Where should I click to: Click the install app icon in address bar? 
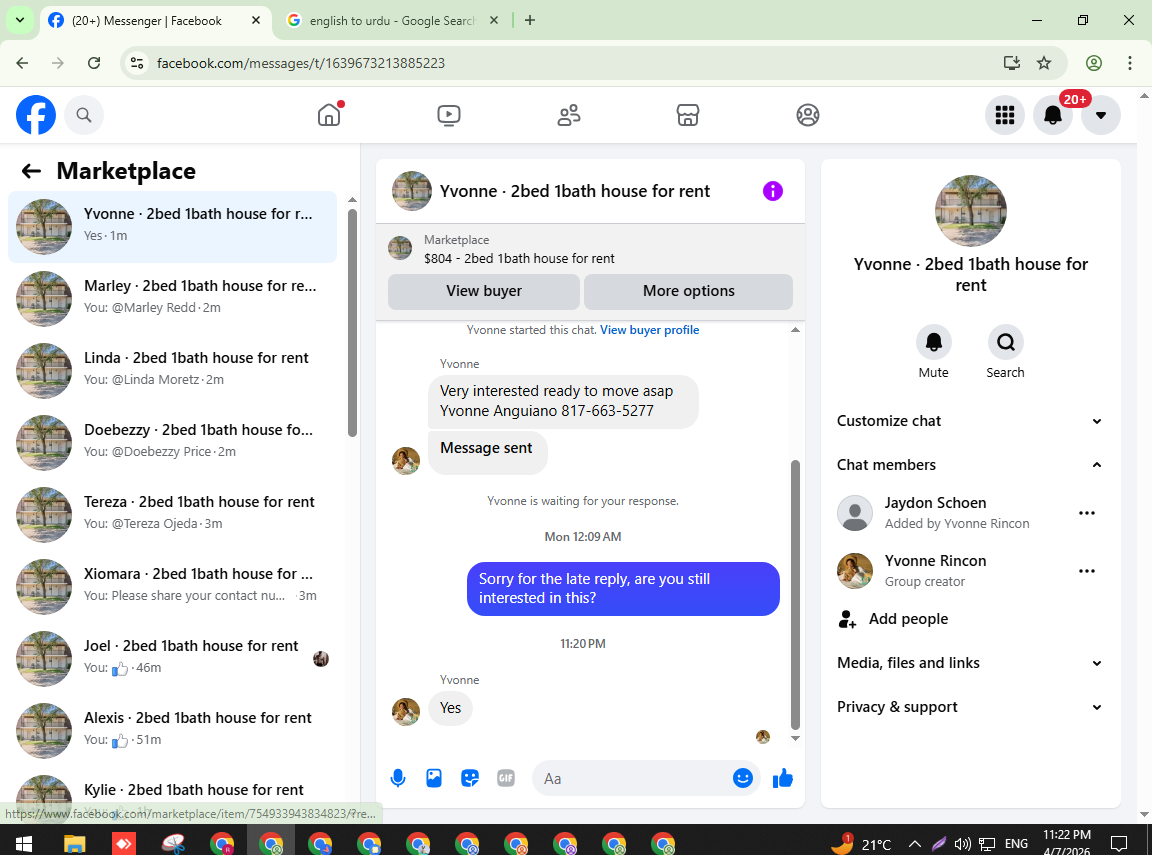(1012, 63)
